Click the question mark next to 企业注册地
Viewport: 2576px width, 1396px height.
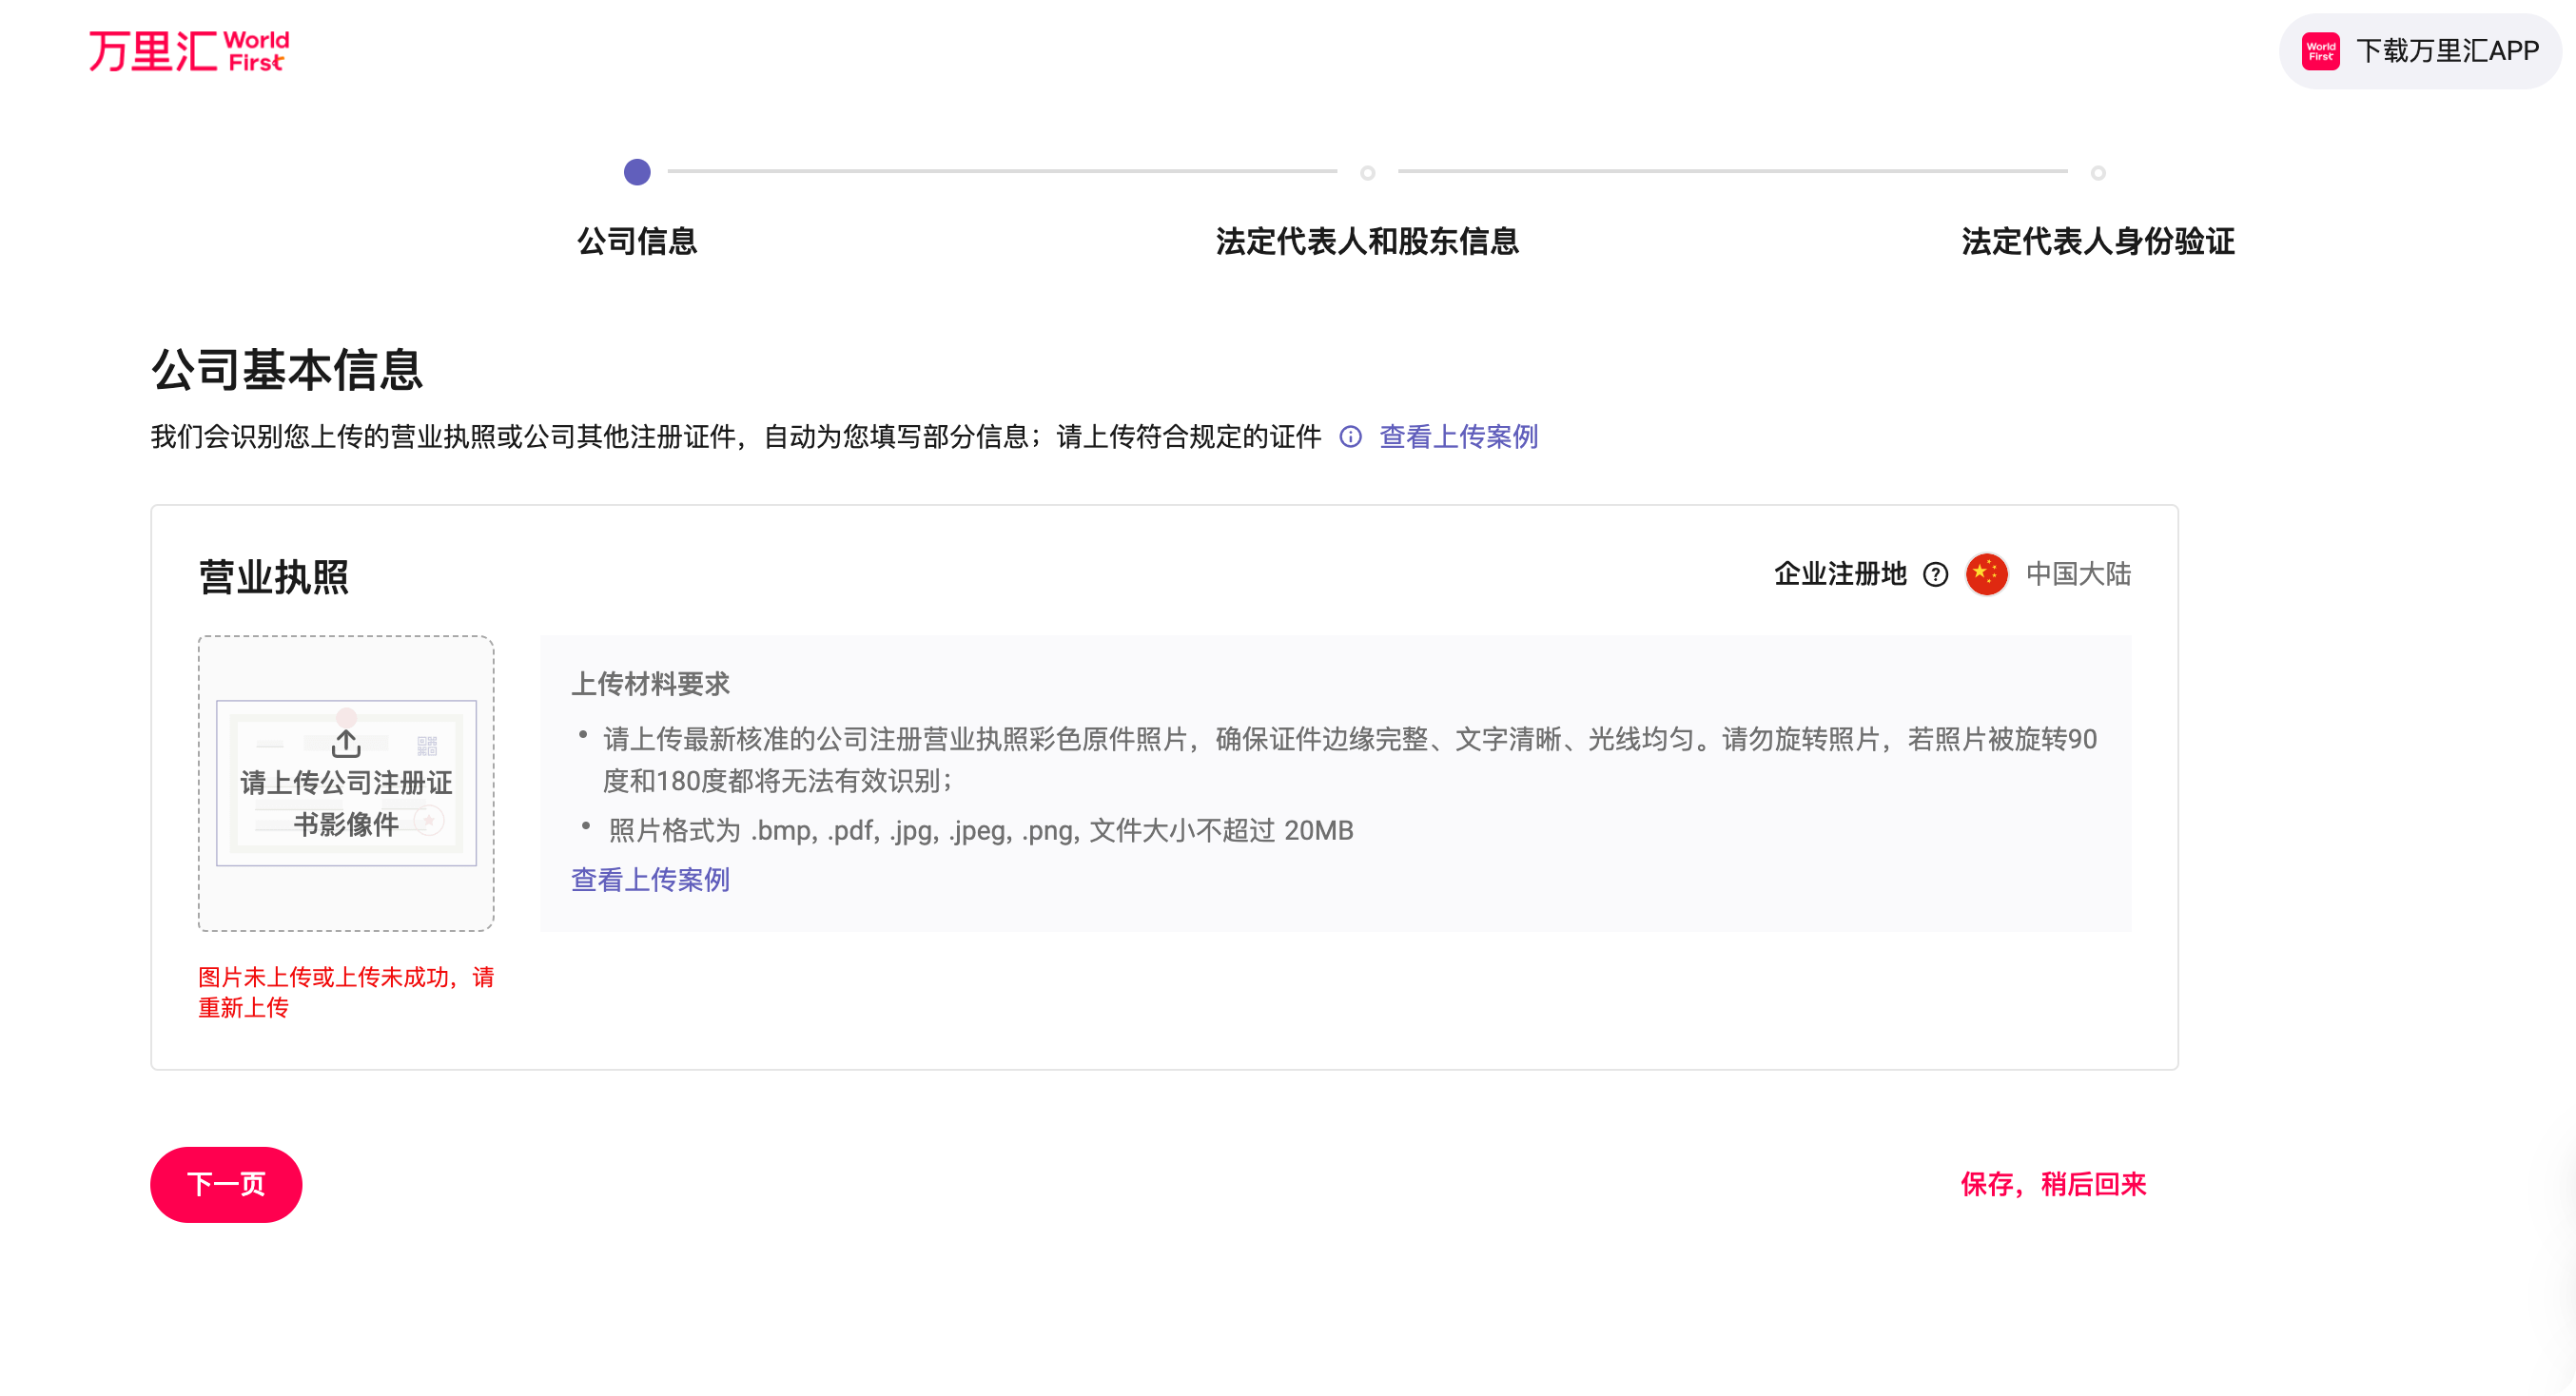(x=1935, y=575)
